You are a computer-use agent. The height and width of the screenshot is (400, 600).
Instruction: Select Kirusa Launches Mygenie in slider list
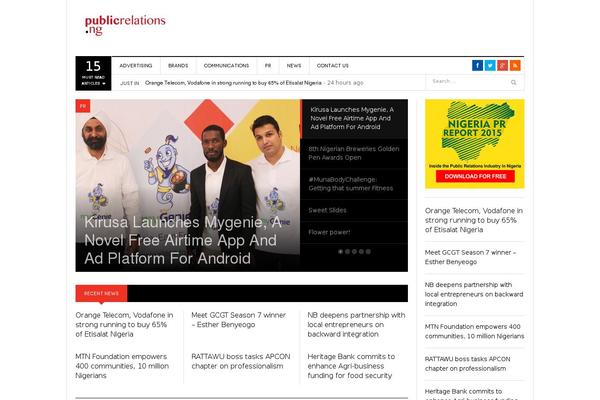pyautogui.click(x=355, y=118)
